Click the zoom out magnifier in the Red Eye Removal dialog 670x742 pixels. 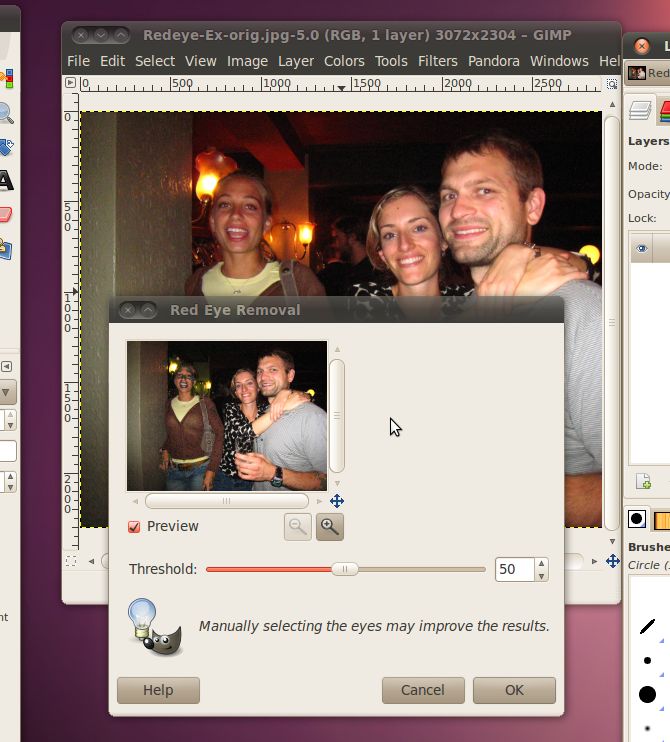coord(298,527)
